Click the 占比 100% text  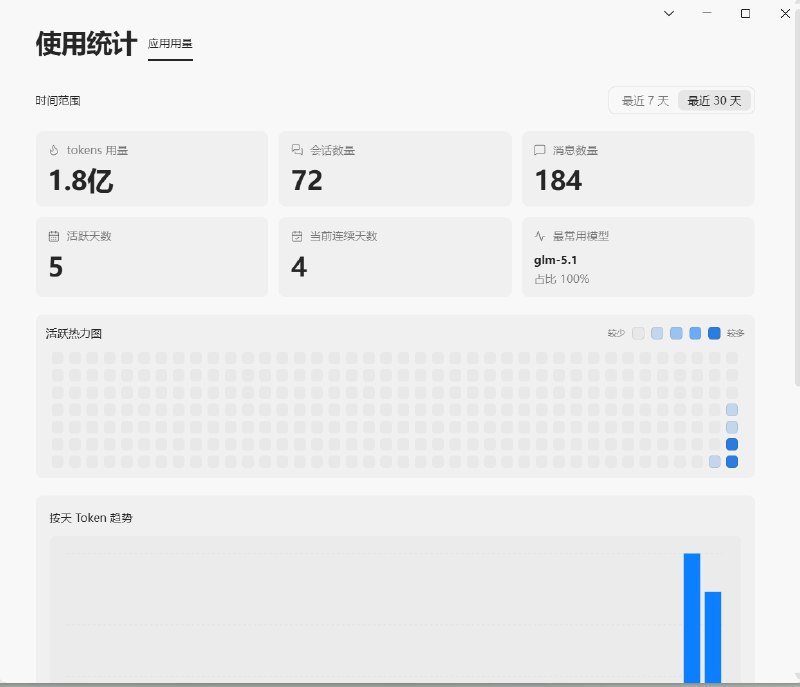[562, 279]
